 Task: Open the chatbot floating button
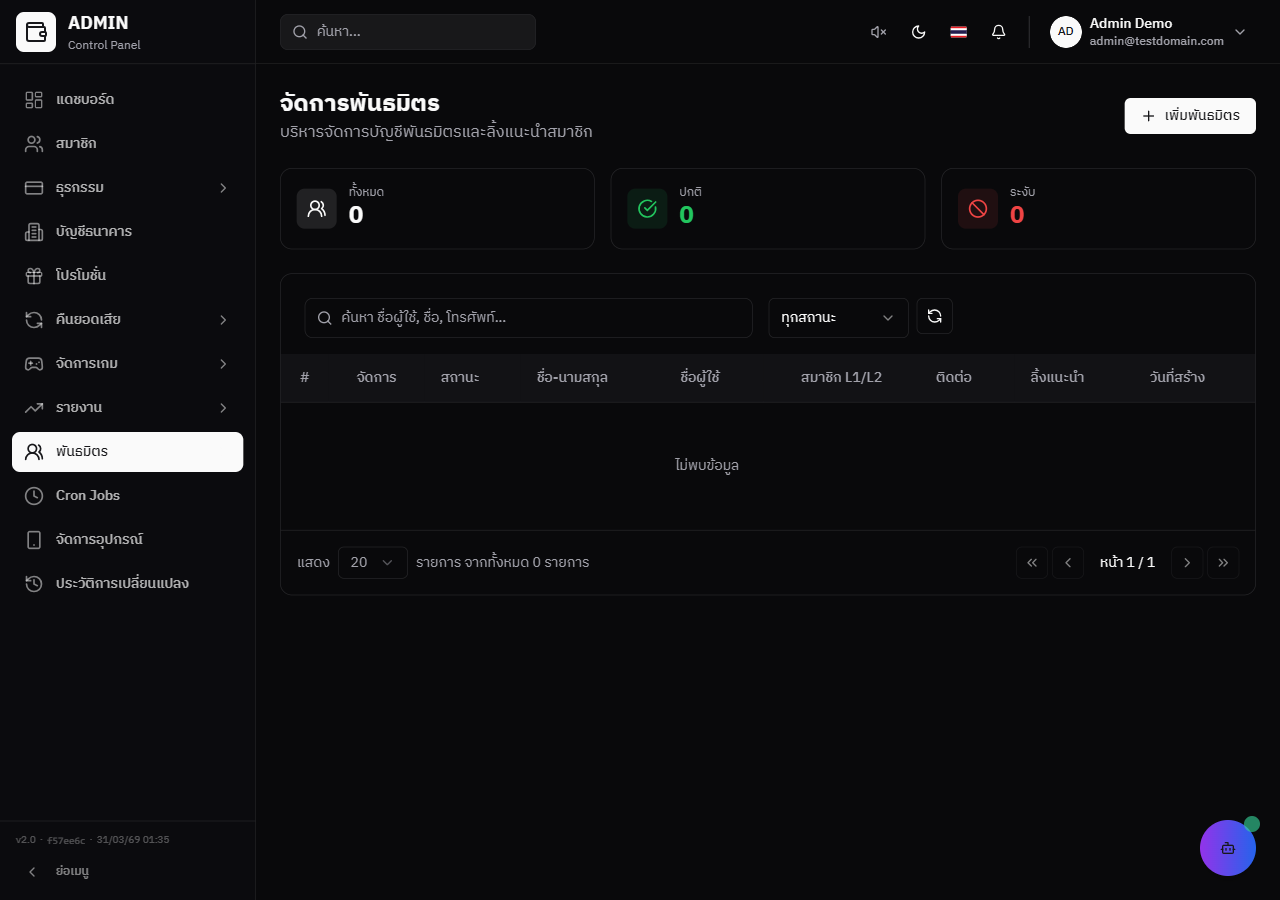(1228, 848)
